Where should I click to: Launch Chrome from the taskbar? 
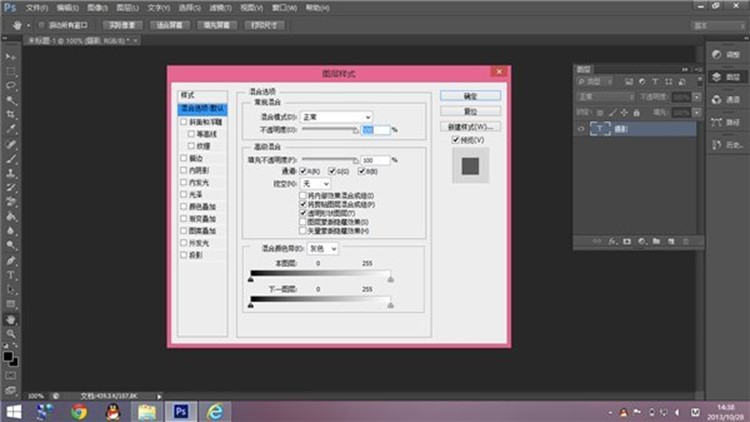[79, 411]
